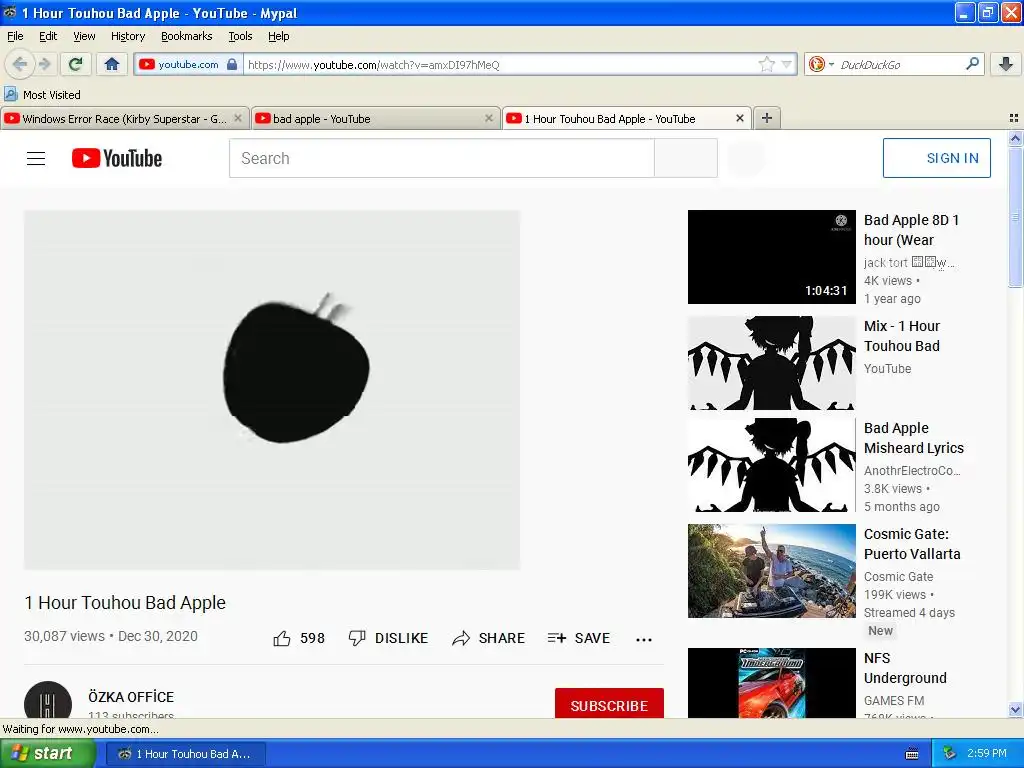This screenshot has height=768, width=1024.
Task: Close the bad apple - YouTube tab
Action: click(x=488, y=118)
